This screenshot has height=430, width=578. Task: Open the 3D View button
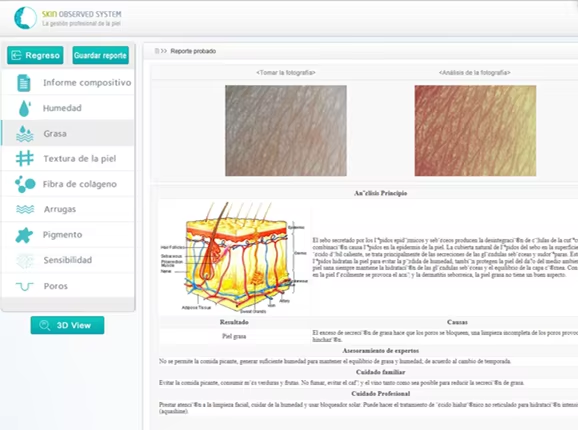[x=67, y=325]
